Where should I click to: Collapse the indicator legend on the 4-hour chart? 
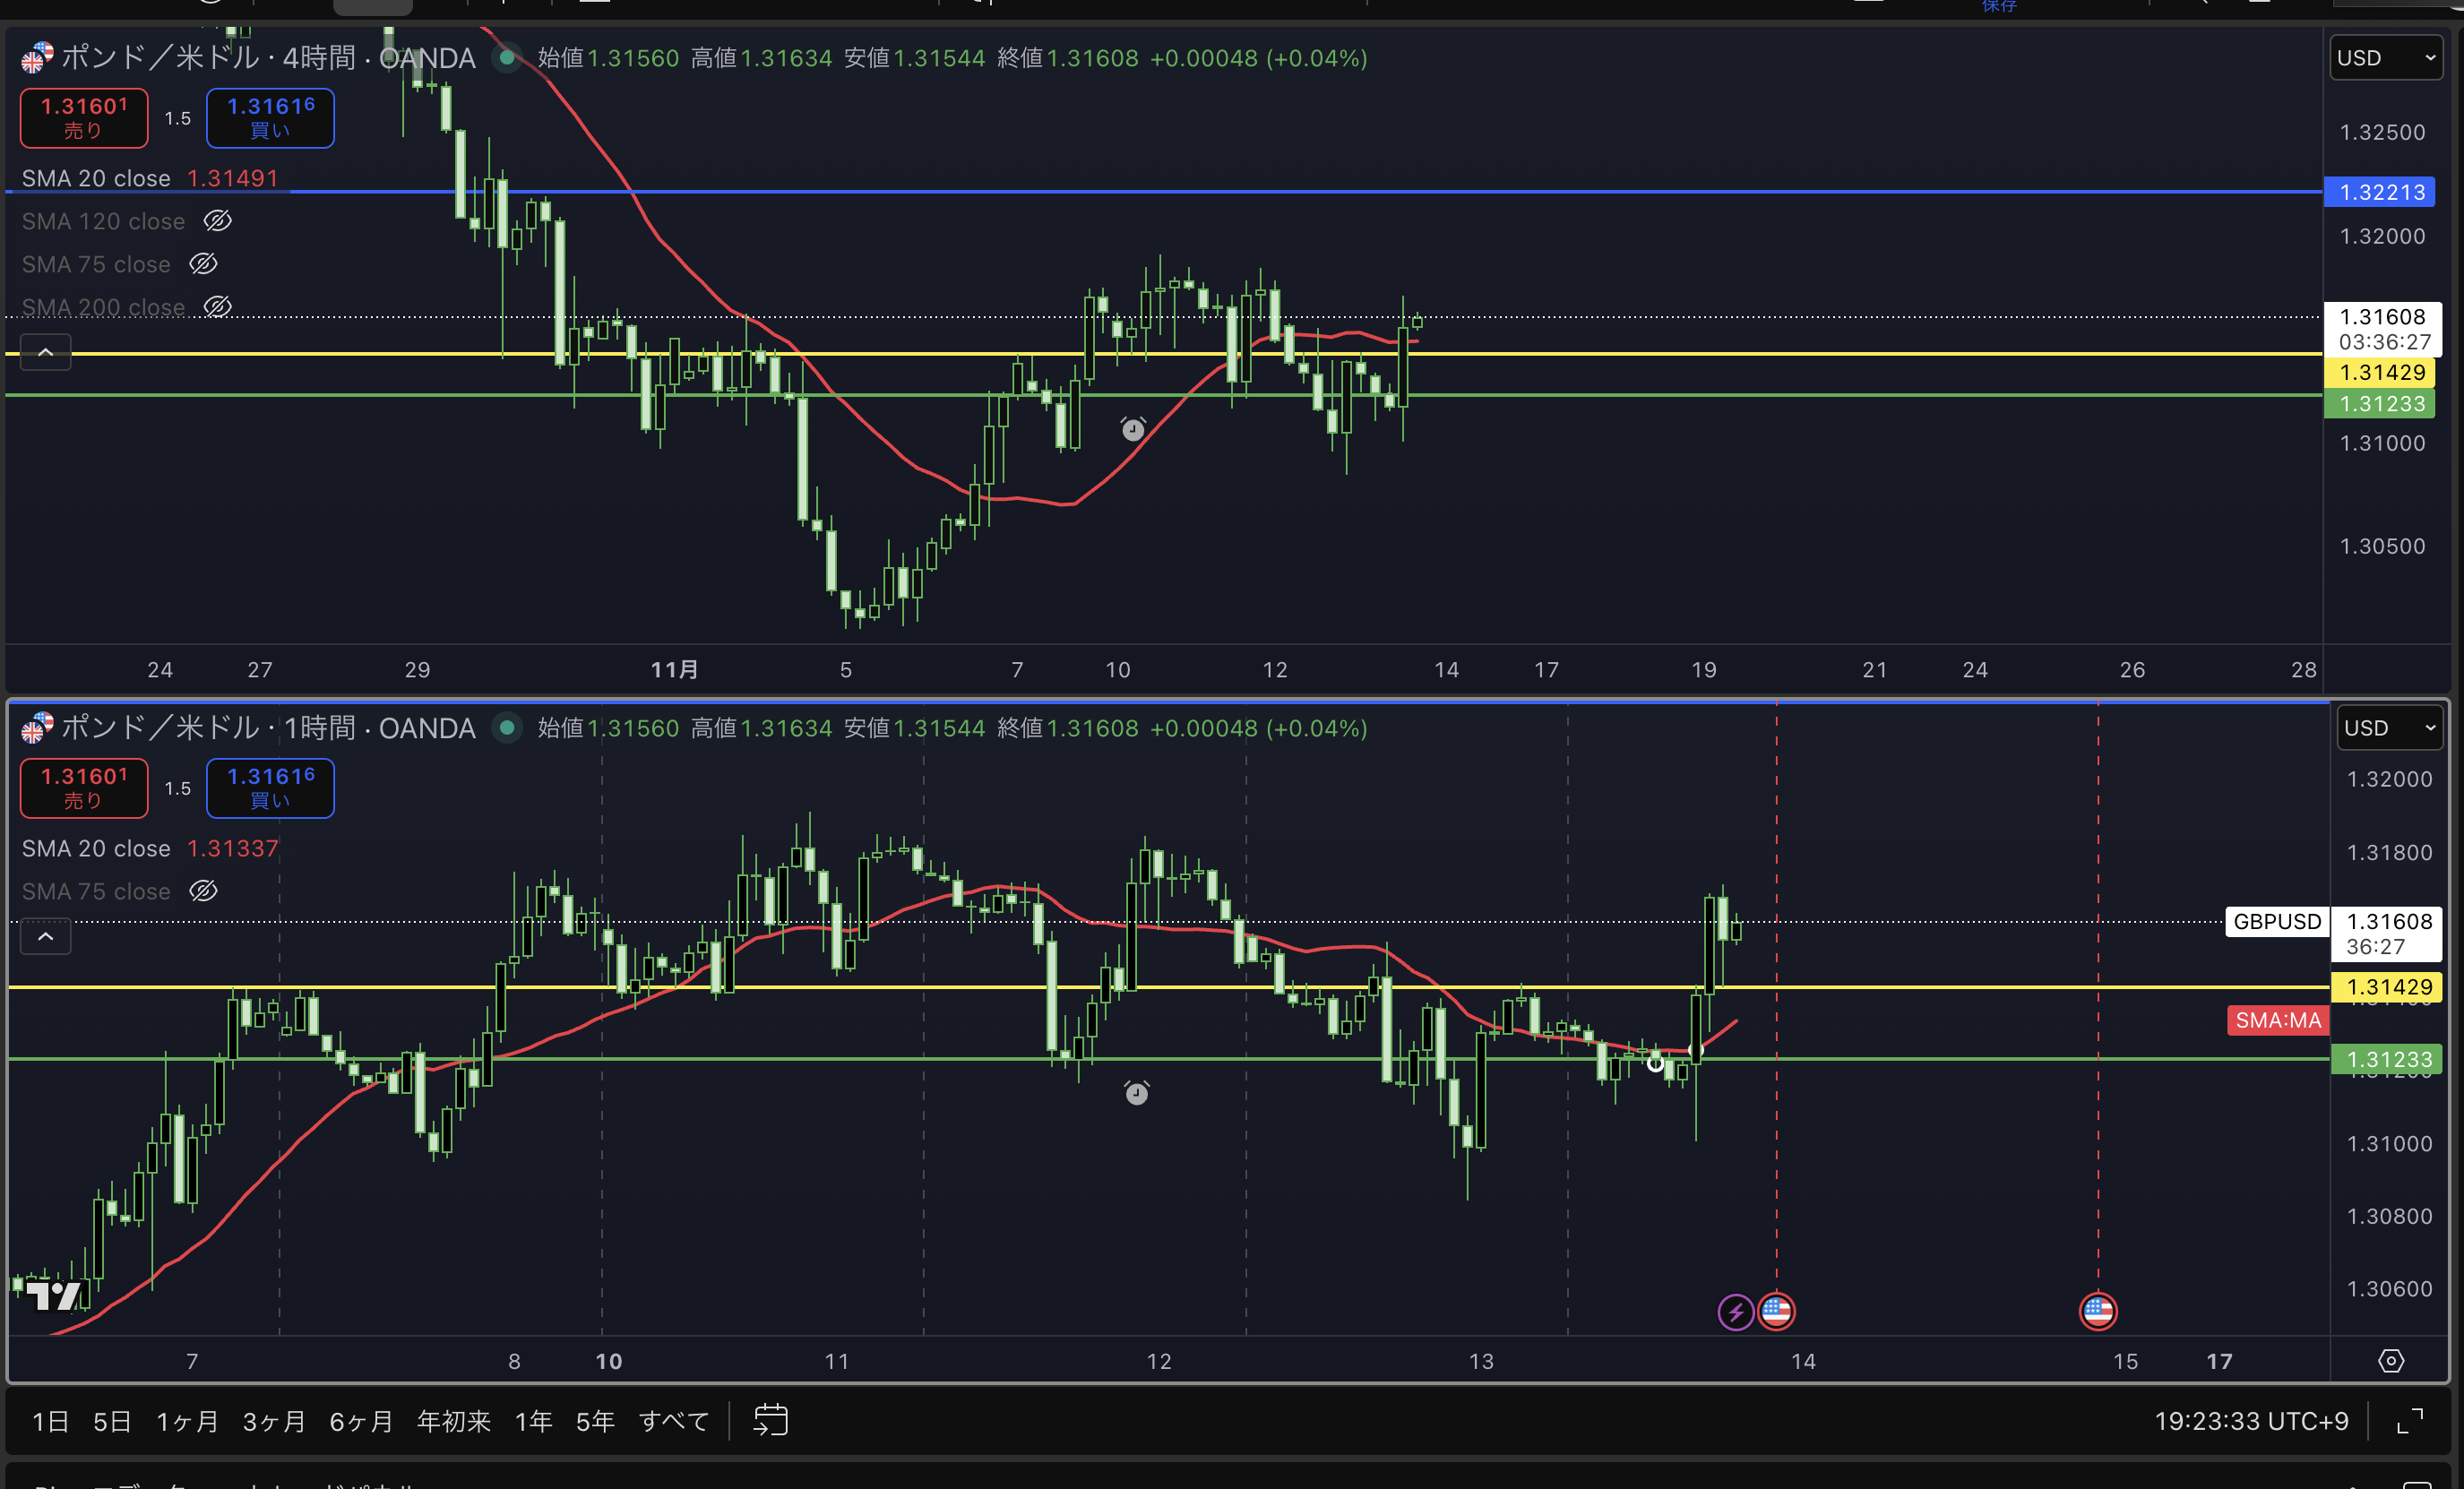(x=46, y=352)
